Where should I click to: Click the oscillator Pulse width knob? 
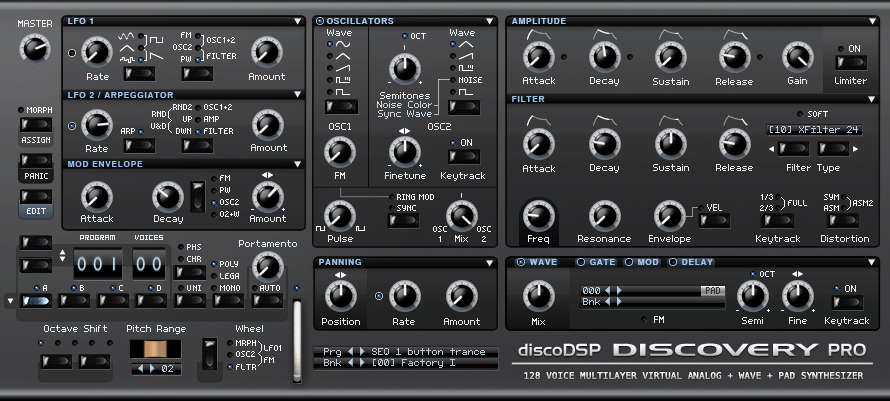point(340,213)
